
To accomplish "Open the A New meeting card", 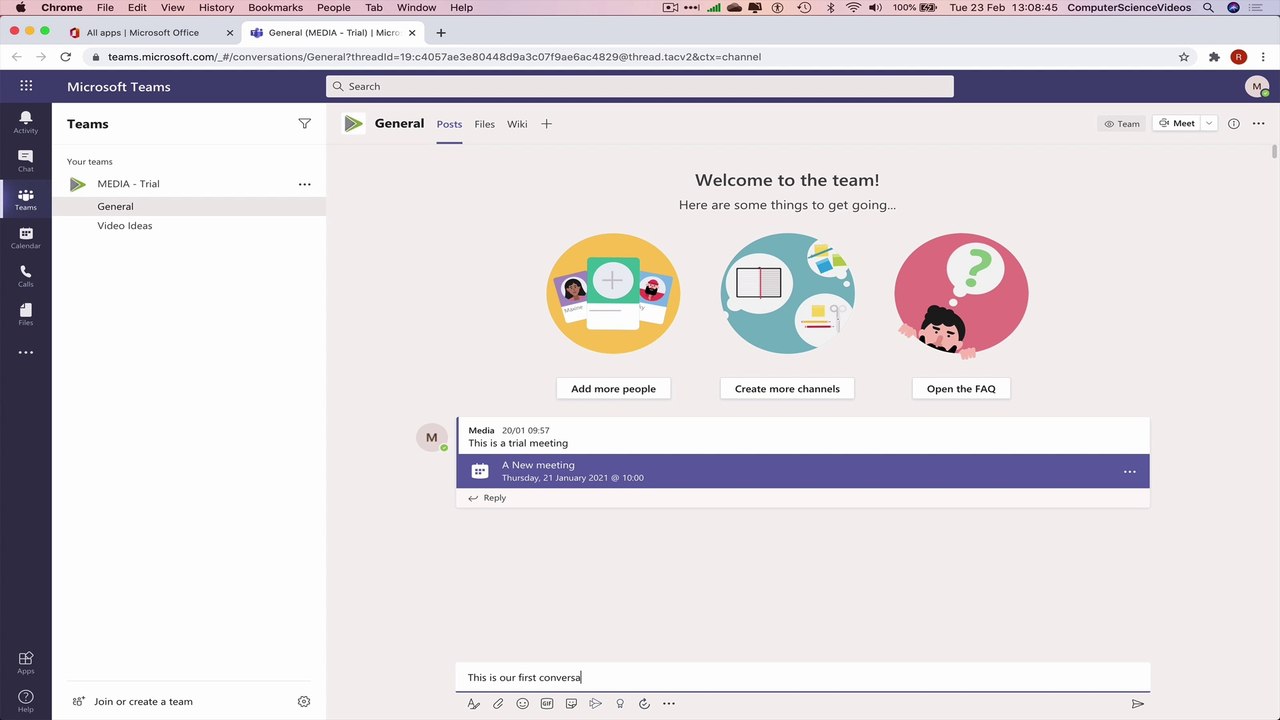I will point(803,472).
